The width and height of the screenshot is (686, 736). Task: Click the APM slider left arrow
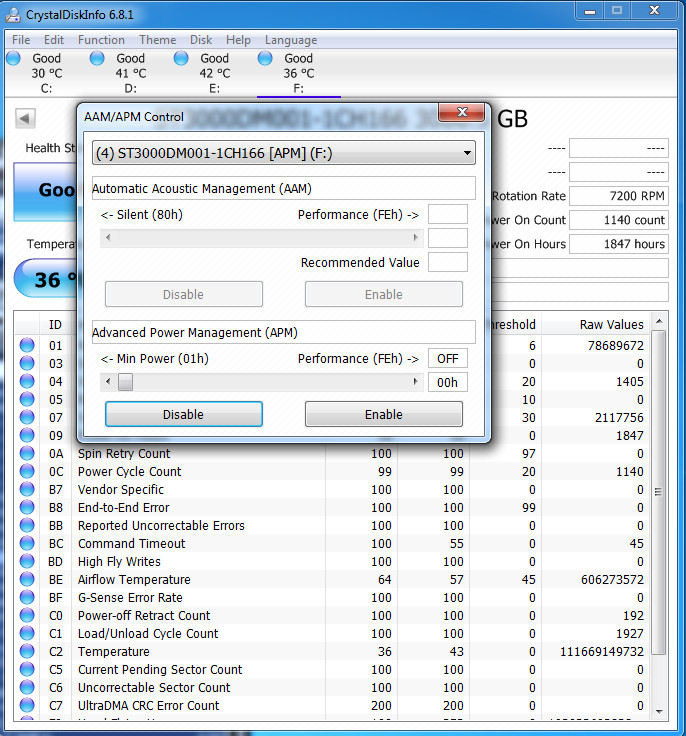click(108, 382)
